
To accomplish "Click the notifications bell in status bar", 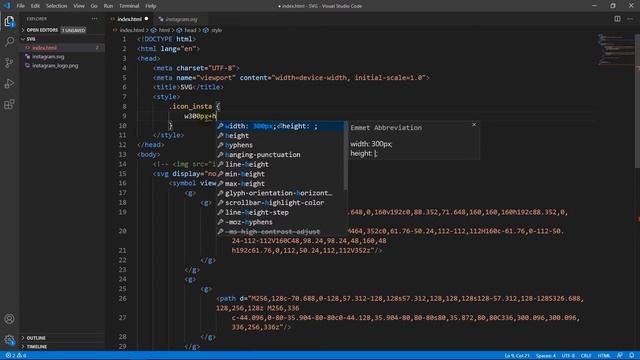I will (x=631, y=356).
